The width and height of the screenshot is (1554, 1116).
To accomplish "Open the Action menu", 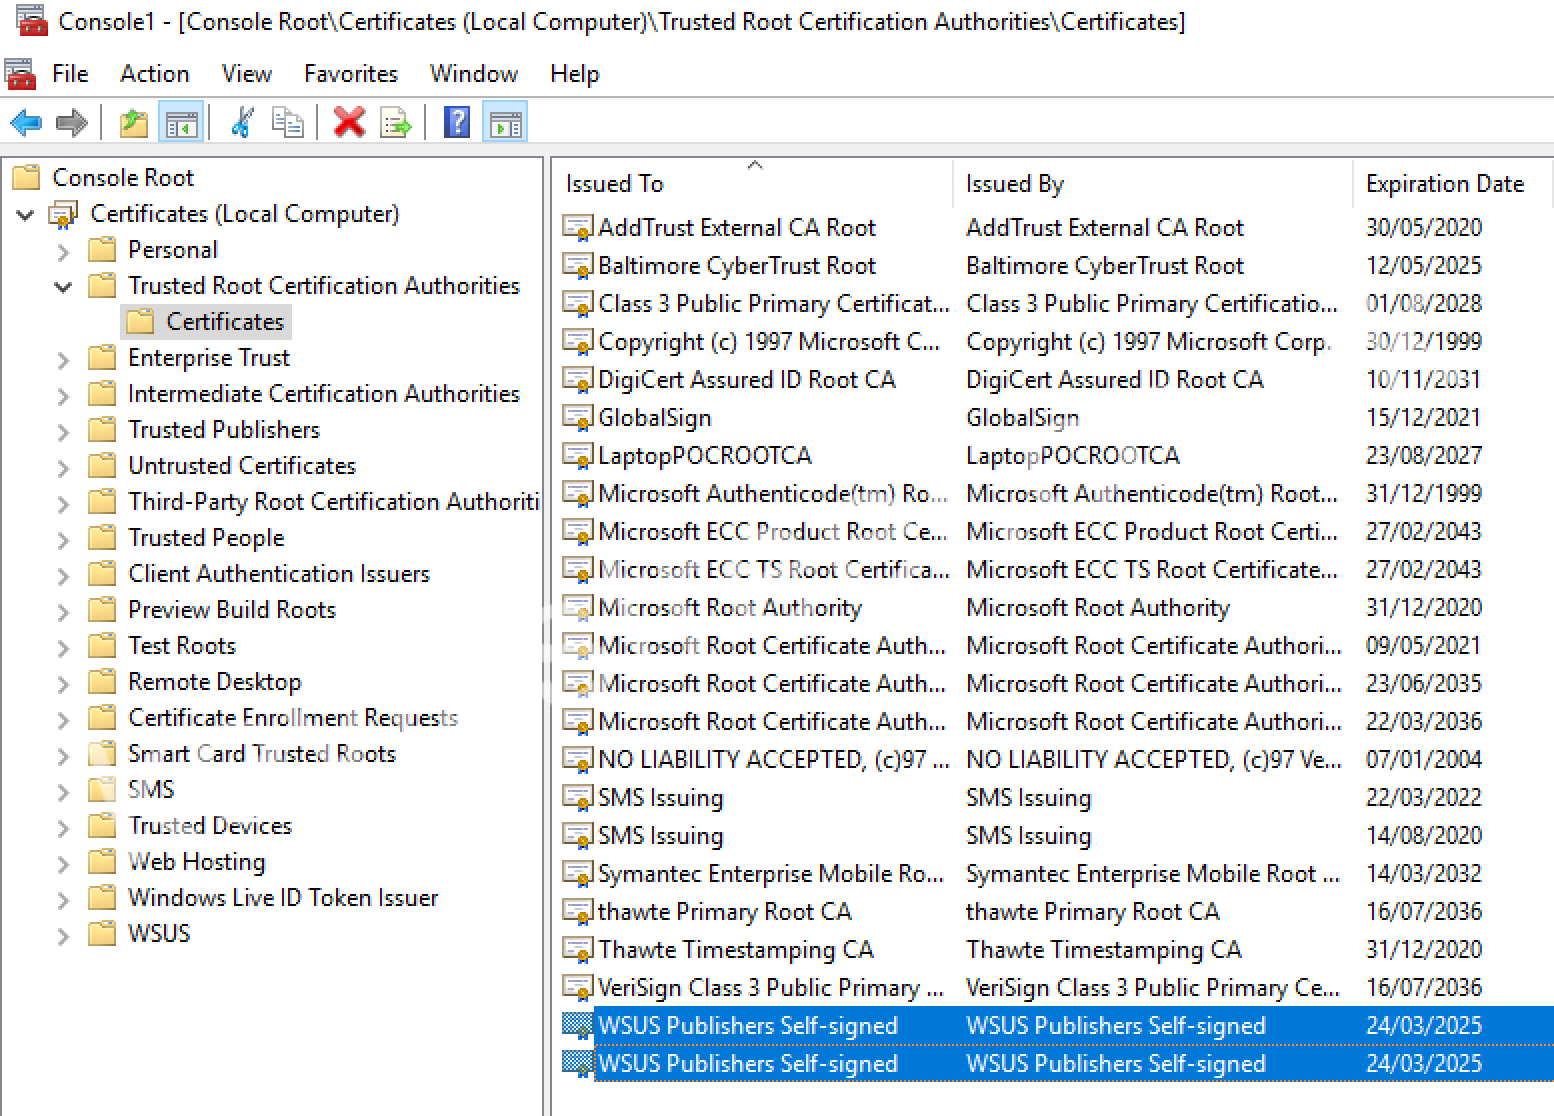I will pyautogui.click(x=154, y=74).
